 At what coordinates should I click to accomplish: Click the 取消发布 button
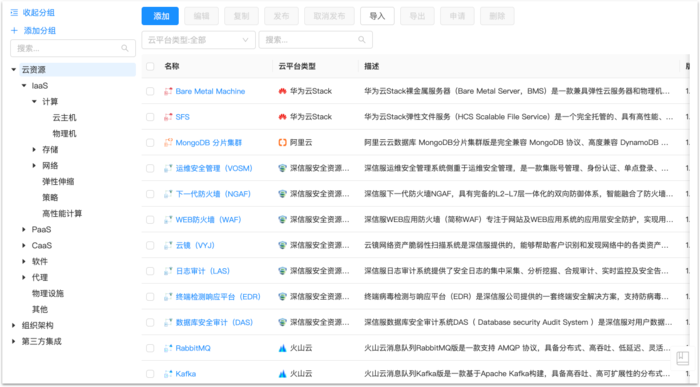[329, 16]
